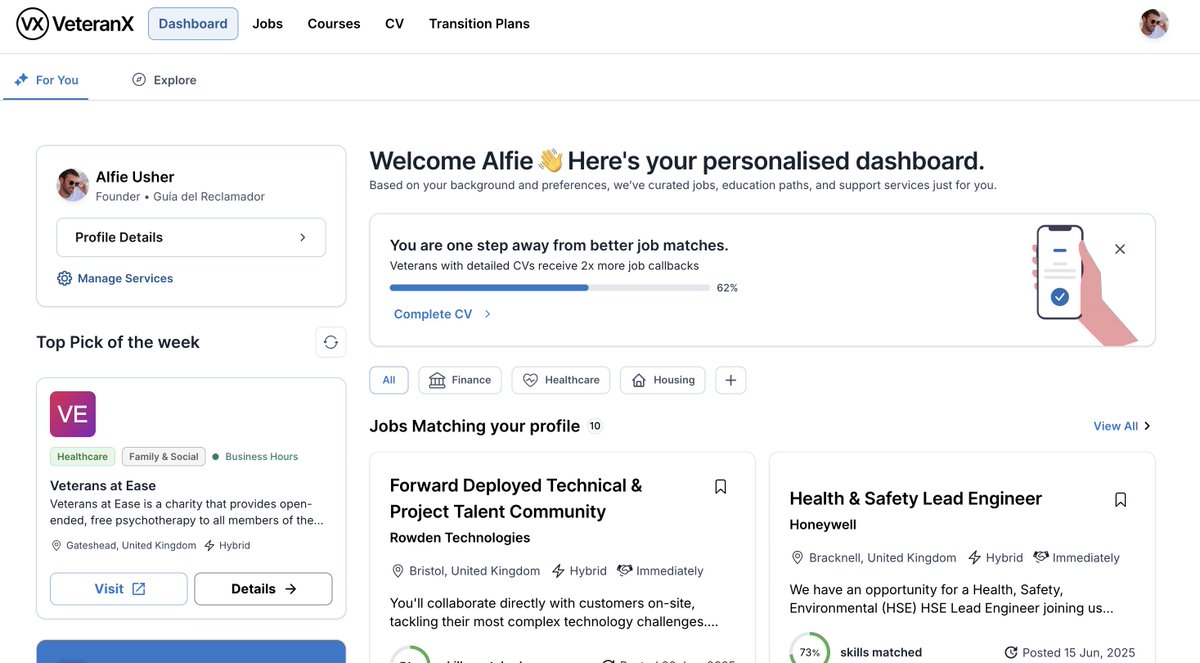1200x663 pixels.
Task: Click the Gateshead location pin icon
Action: point(57,546)
